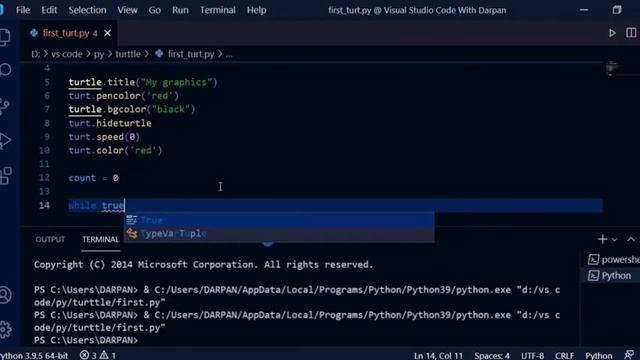Choose the TypeVarTuple autocomplete suggestion

279,234
